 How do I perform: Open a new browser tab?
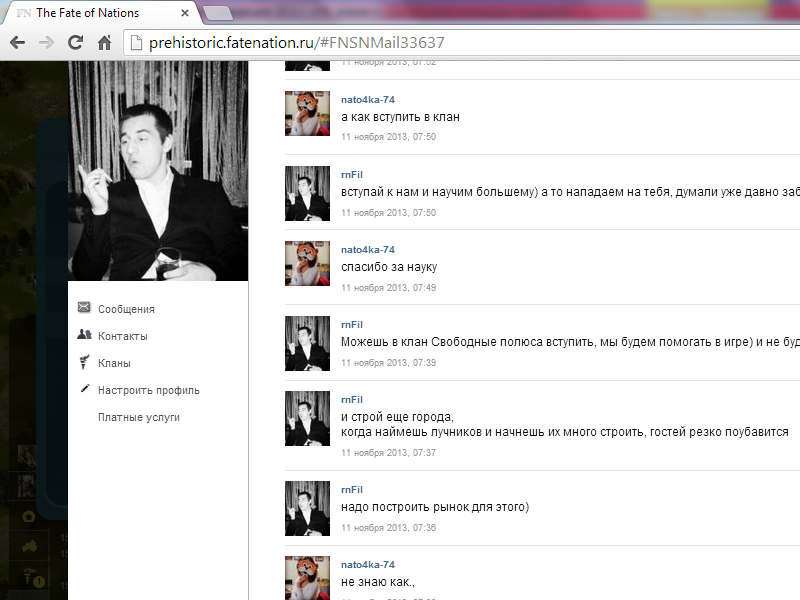click(218, 13)
